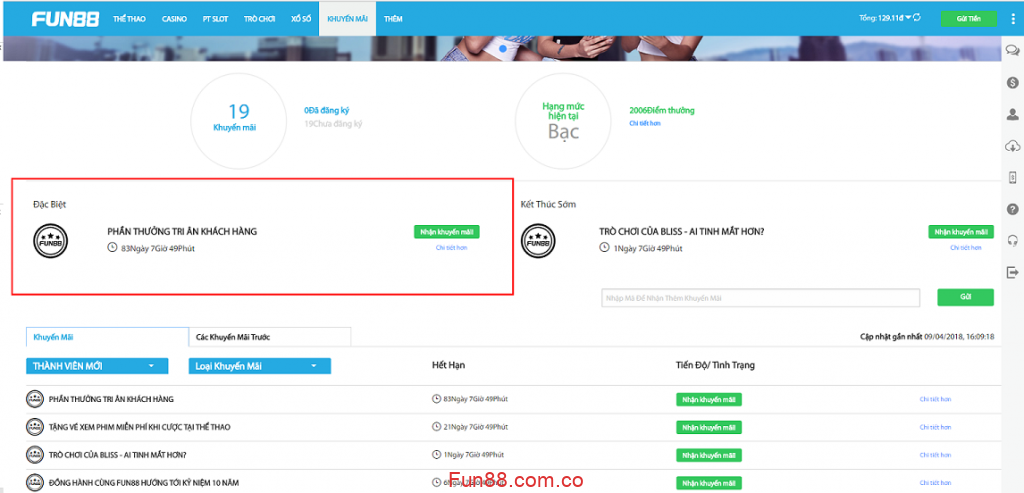This screenshot has width=1024, height=493.
Task: Click the dollar coin sidebar icon
Action: 1012,83
